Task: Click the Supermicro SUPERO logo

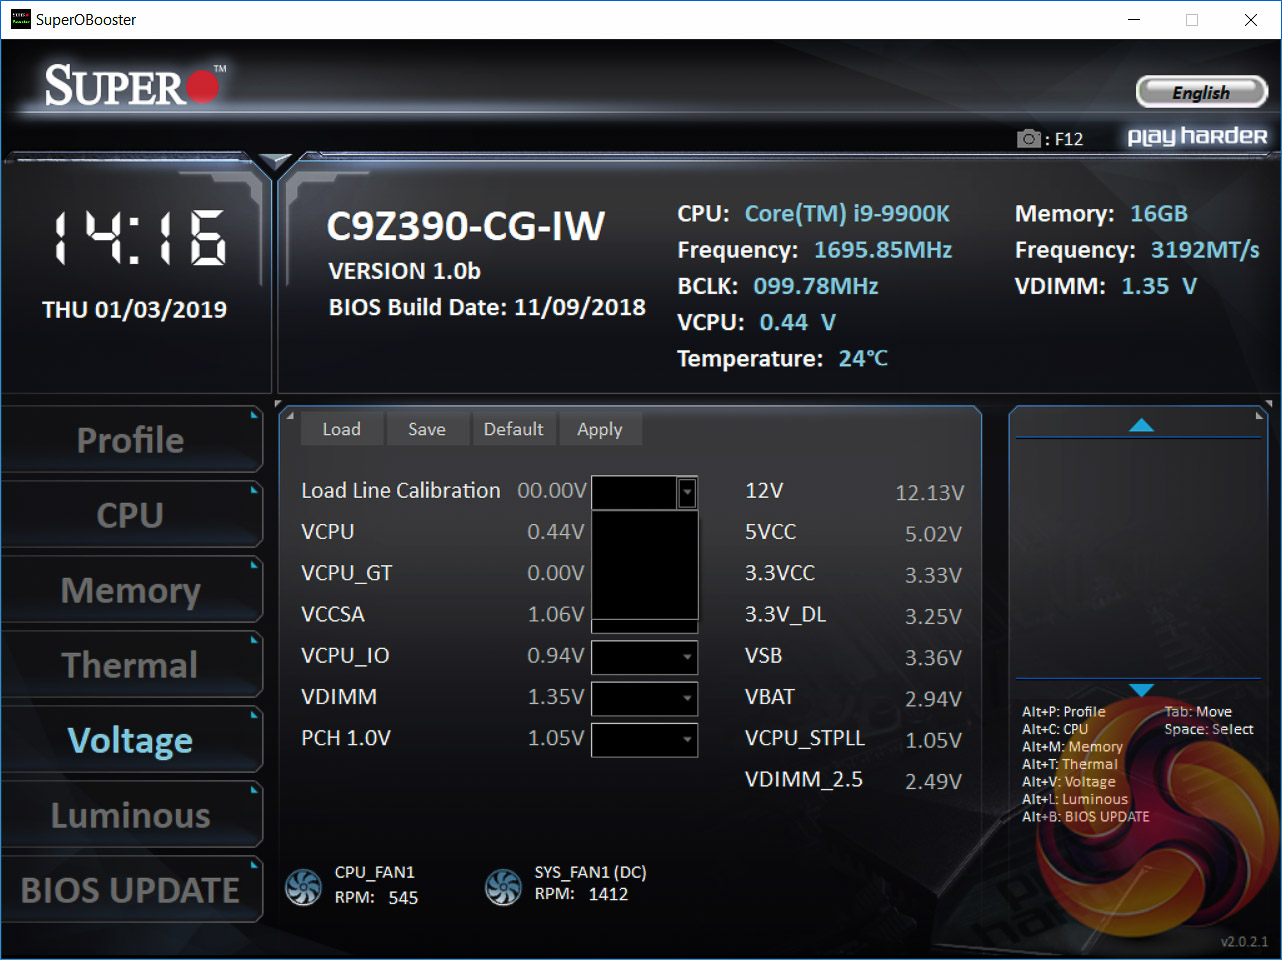Action: pos(134,86)
